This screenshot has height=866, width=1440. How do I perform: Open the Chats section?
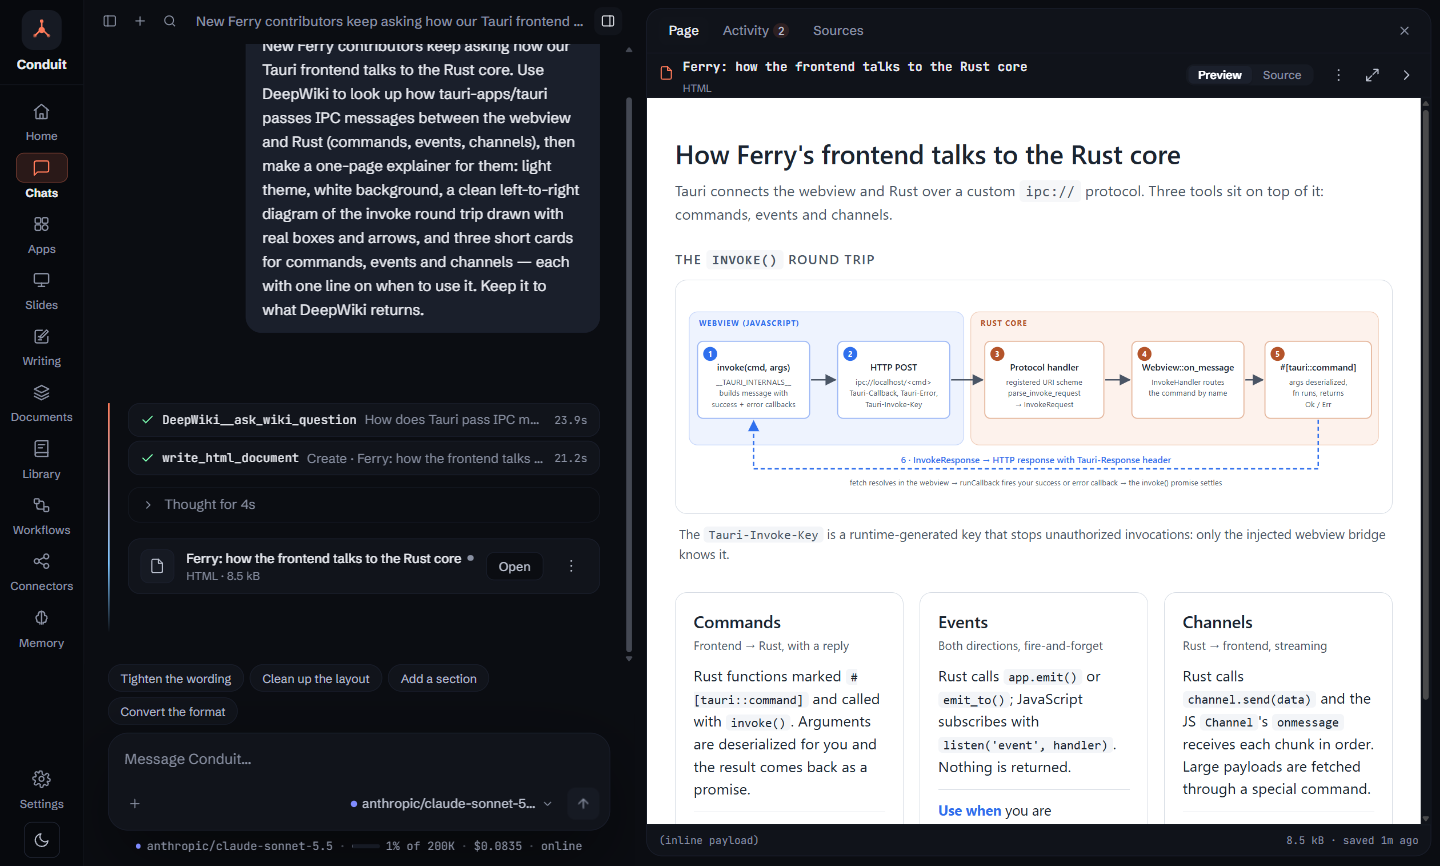pyautogui.click(x=41, y=178)
